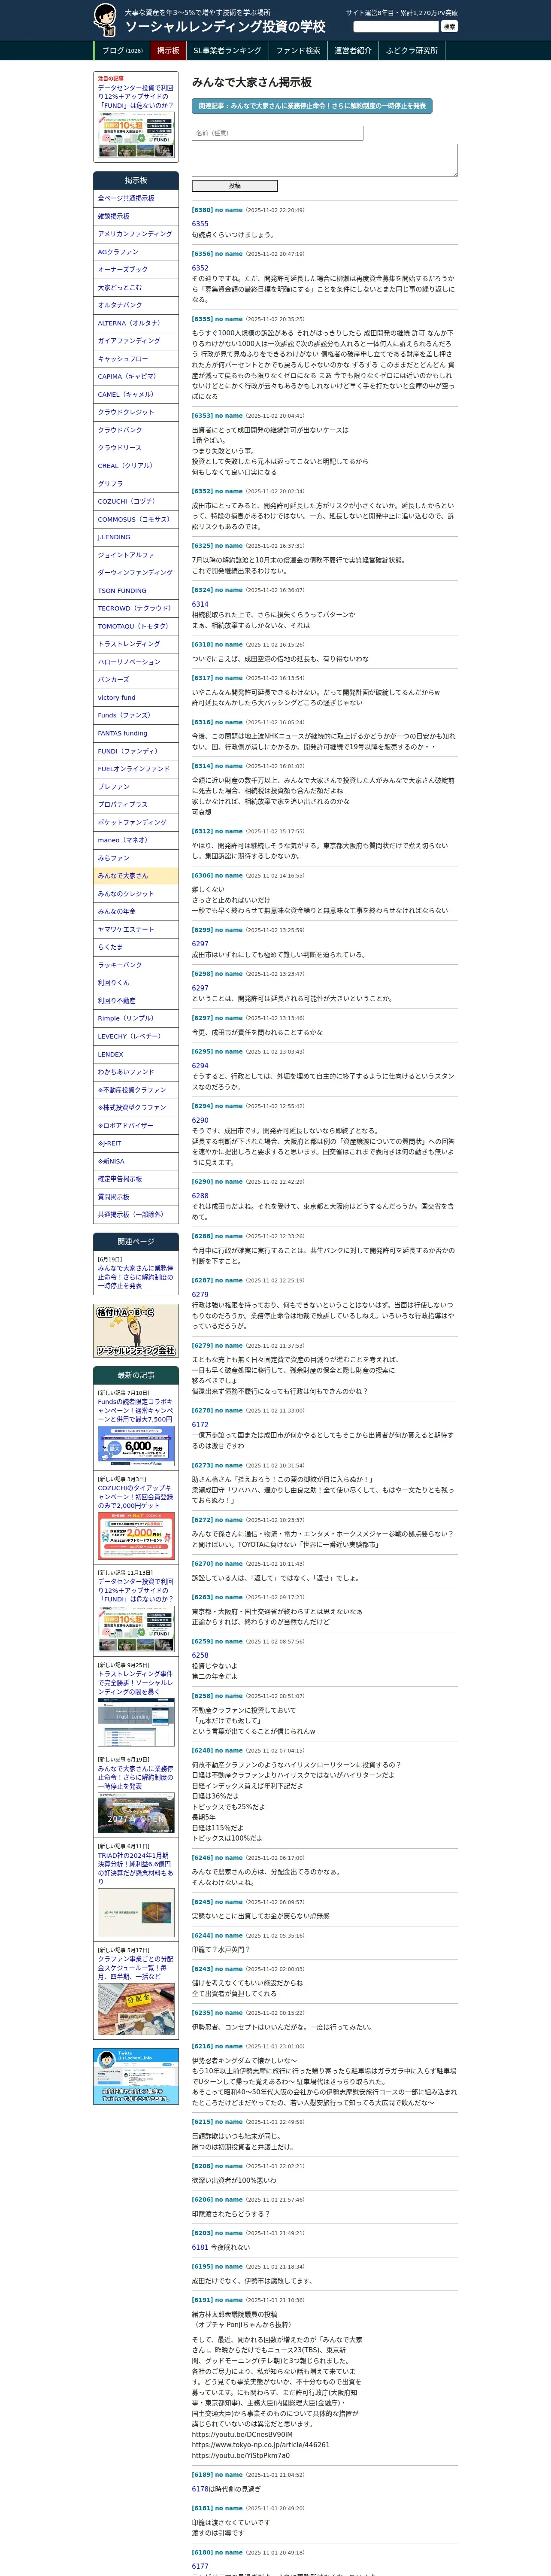Open the オーナーズブック board
Image resolution: width=551 pixels, height=2576 pixels.
pos(136,270)
